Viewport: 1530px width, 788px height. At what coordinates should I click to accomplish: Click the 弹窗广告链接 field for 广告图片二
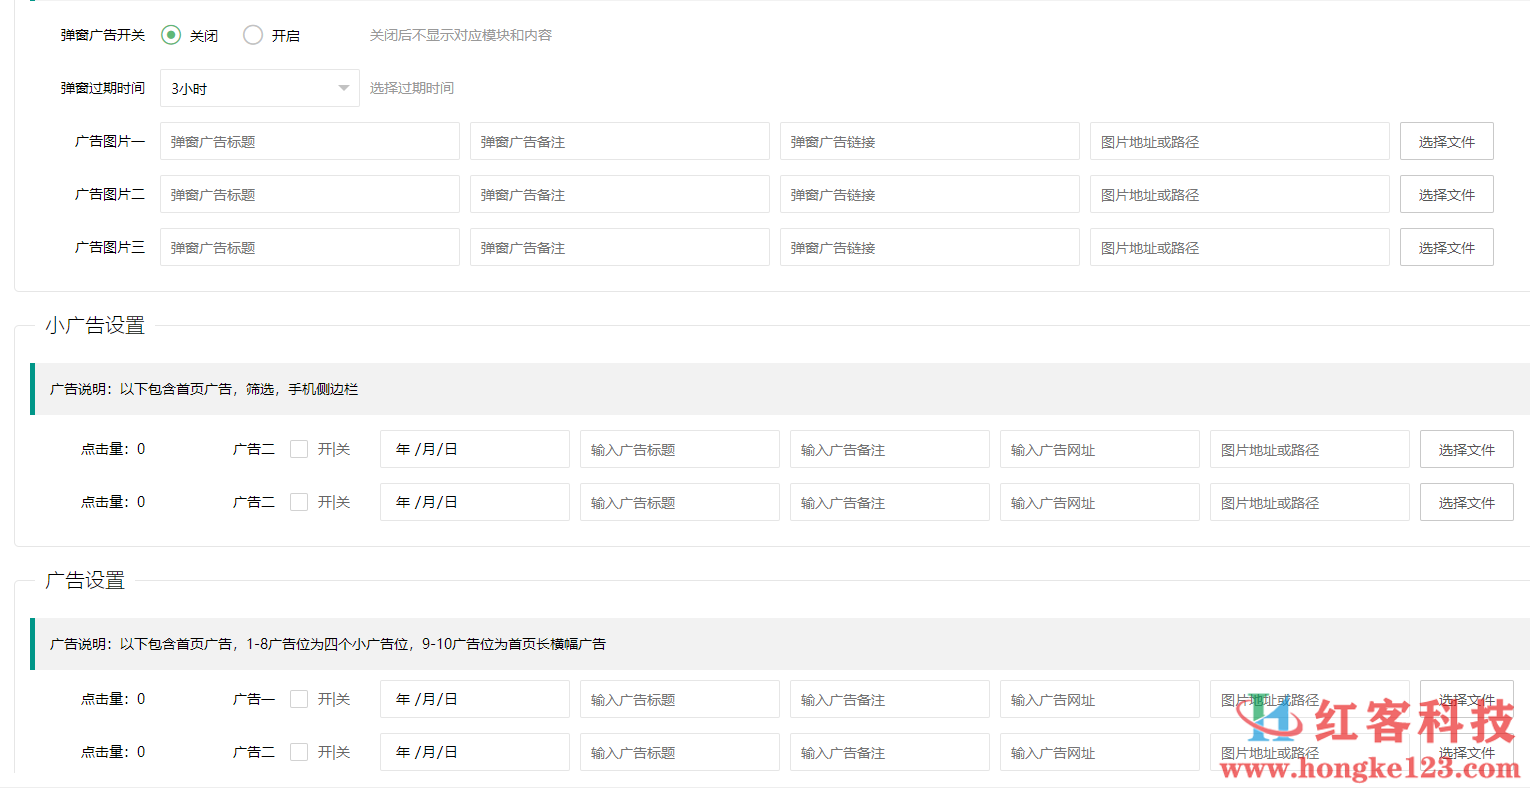tap(929, 194)
